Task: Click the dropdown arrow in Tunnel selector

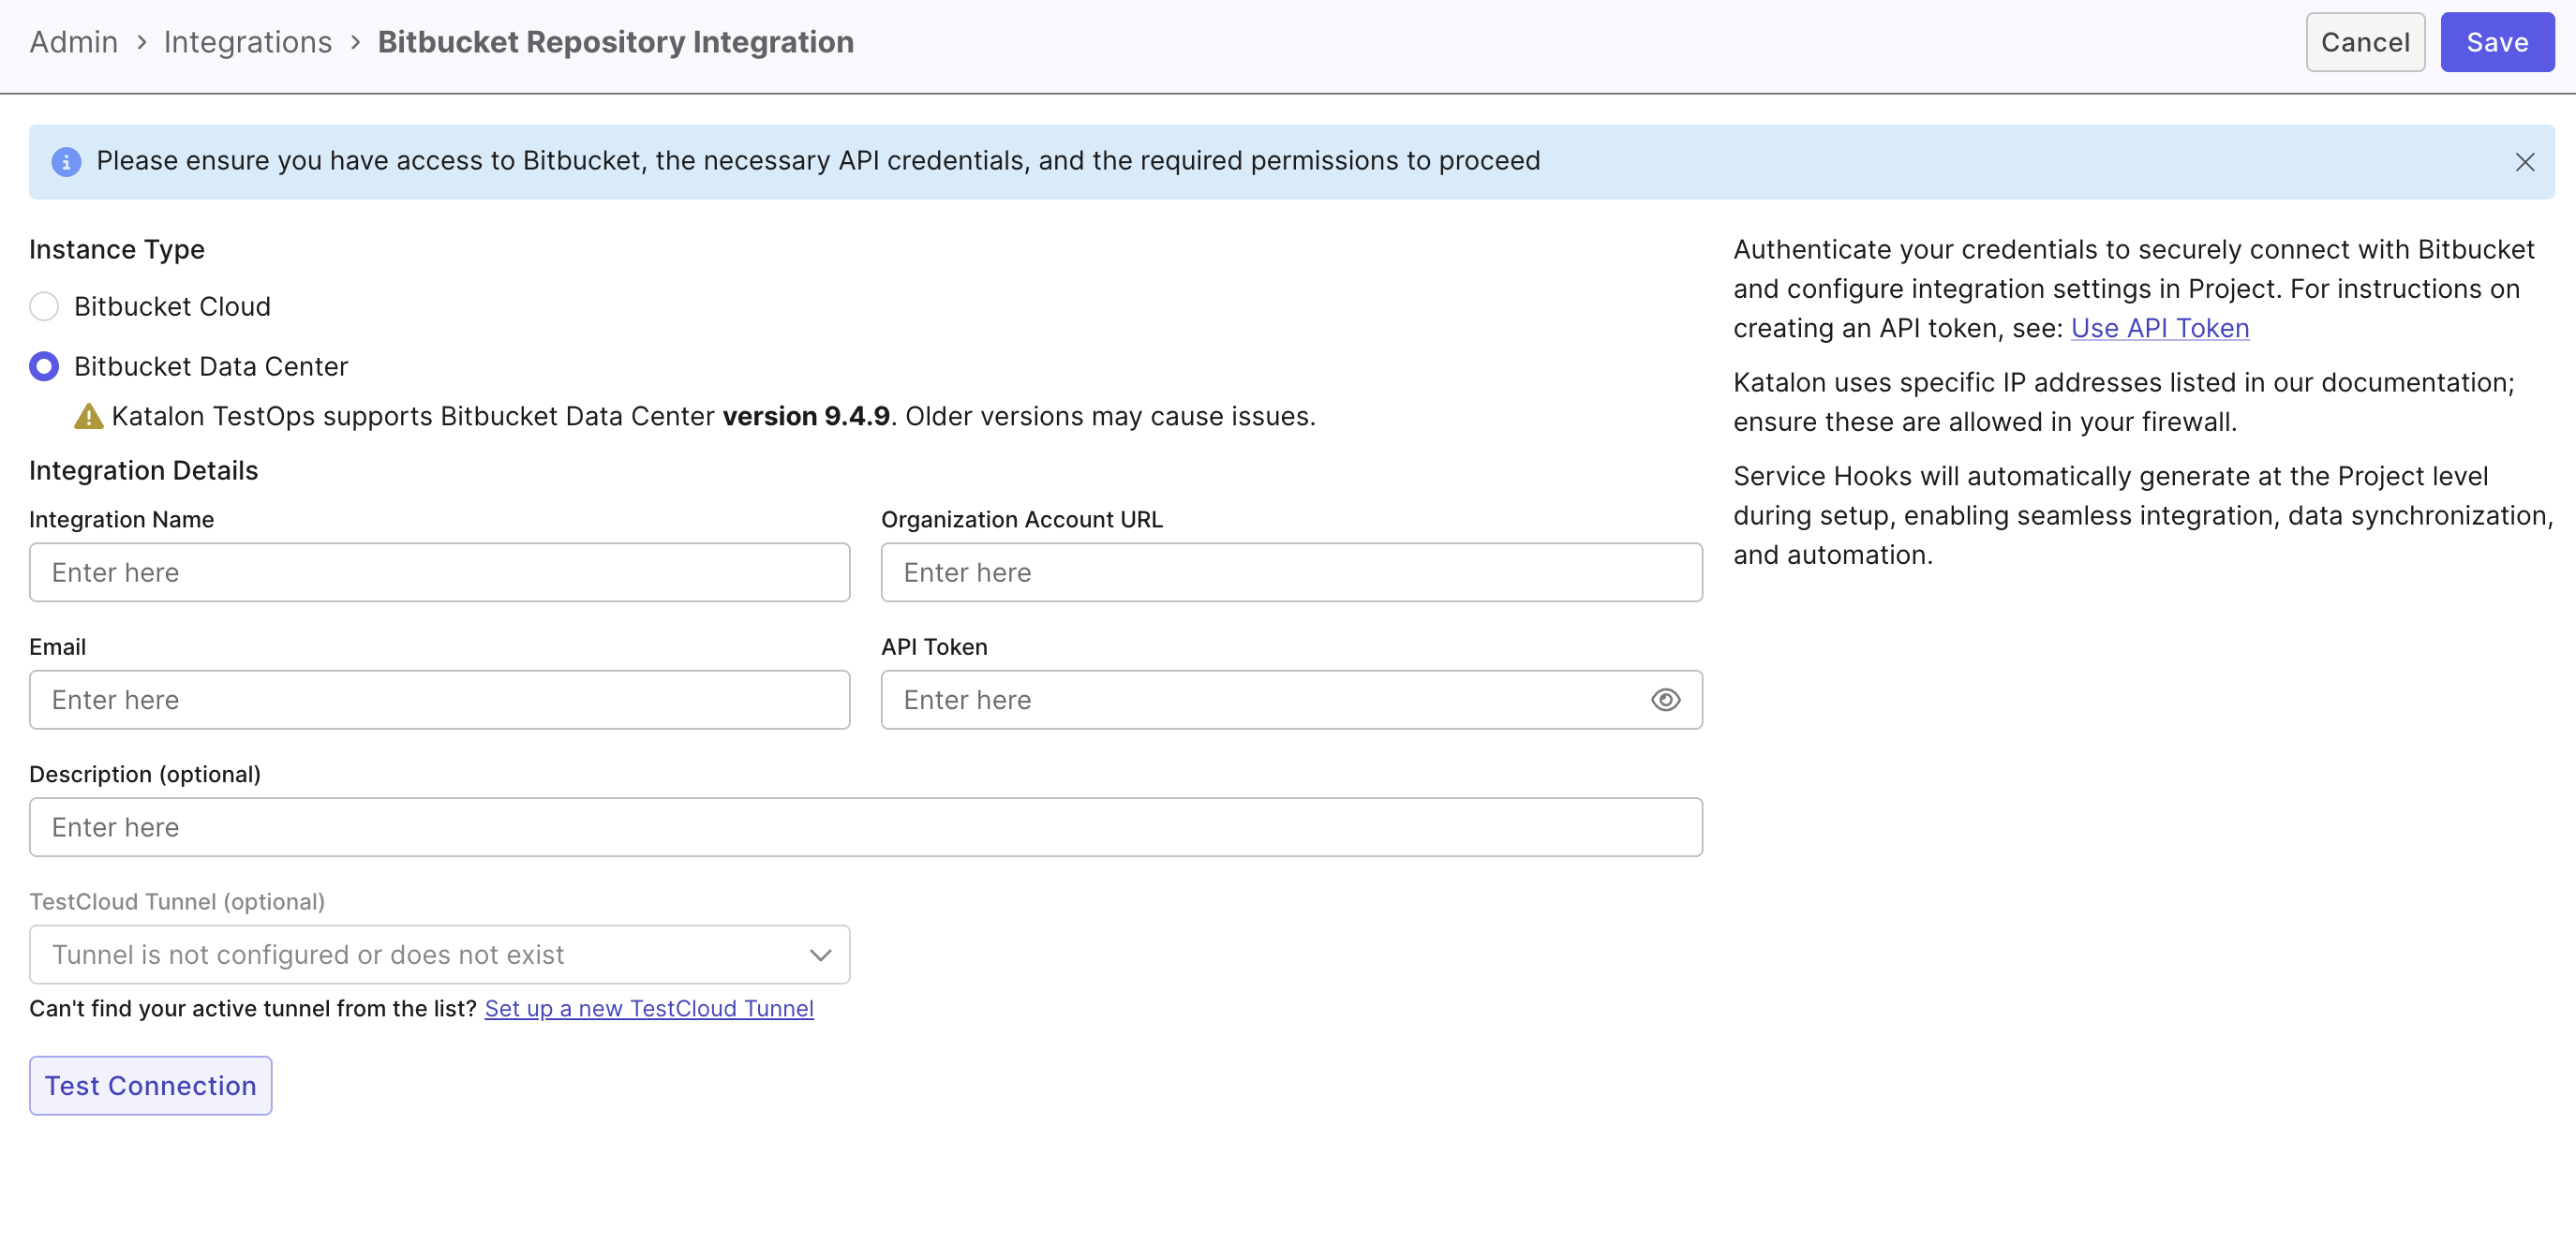Action: [x=820, y=955]
